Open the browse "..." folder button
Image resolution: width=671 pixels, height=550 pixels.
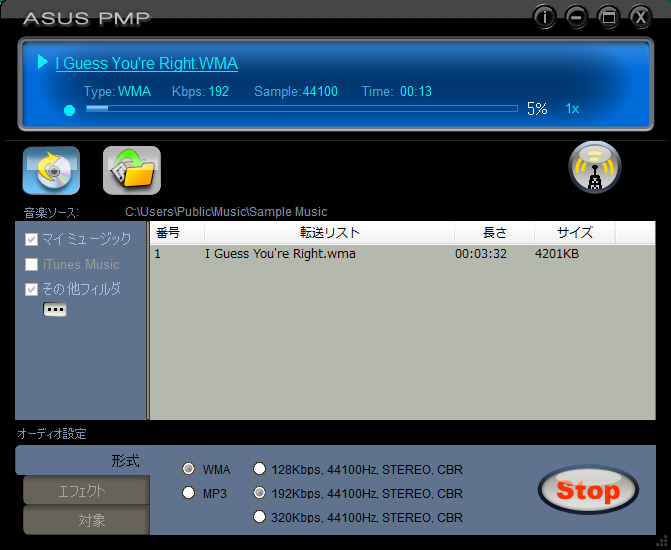point(55,309)
